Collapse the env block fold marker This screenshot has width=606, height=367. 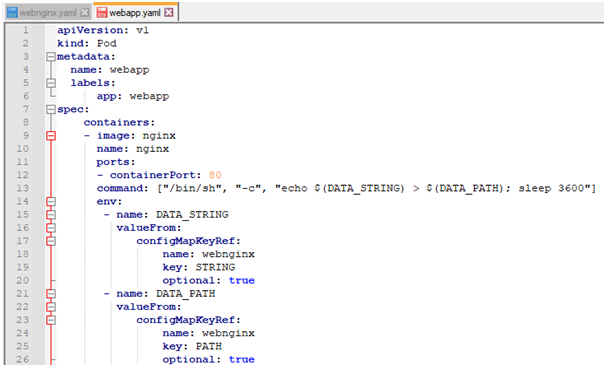pyautogui.click(x=51, y=202)
